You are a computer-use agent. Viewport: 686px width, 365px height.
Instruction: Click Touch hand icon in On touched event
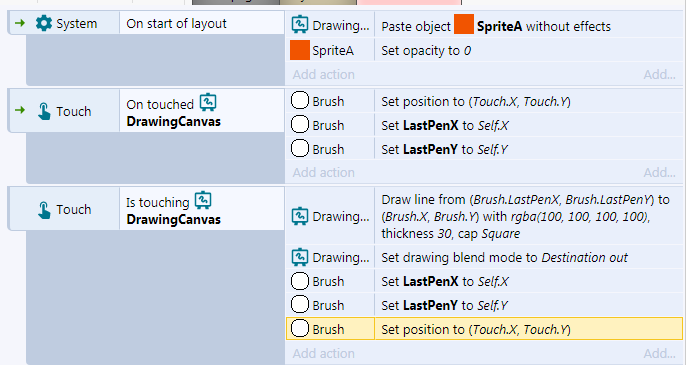pyautogui.click(x=44, y=111)
